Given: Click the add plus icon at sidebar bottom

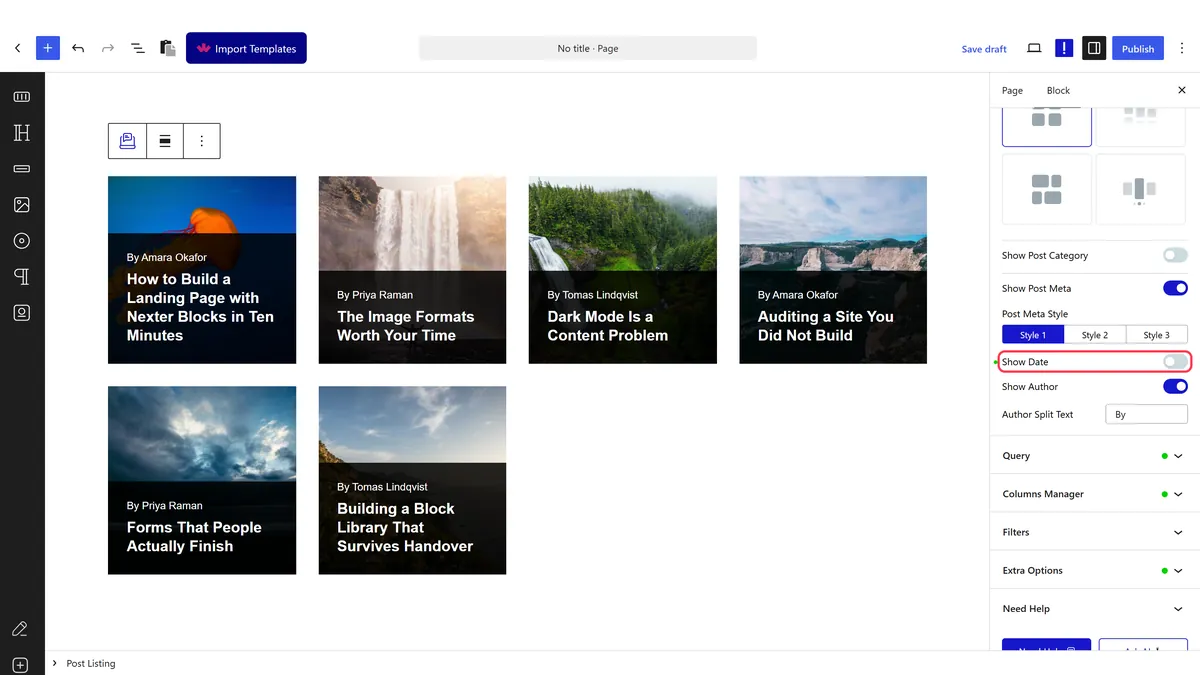Looking at the screenshot, I should pos(20,665).
